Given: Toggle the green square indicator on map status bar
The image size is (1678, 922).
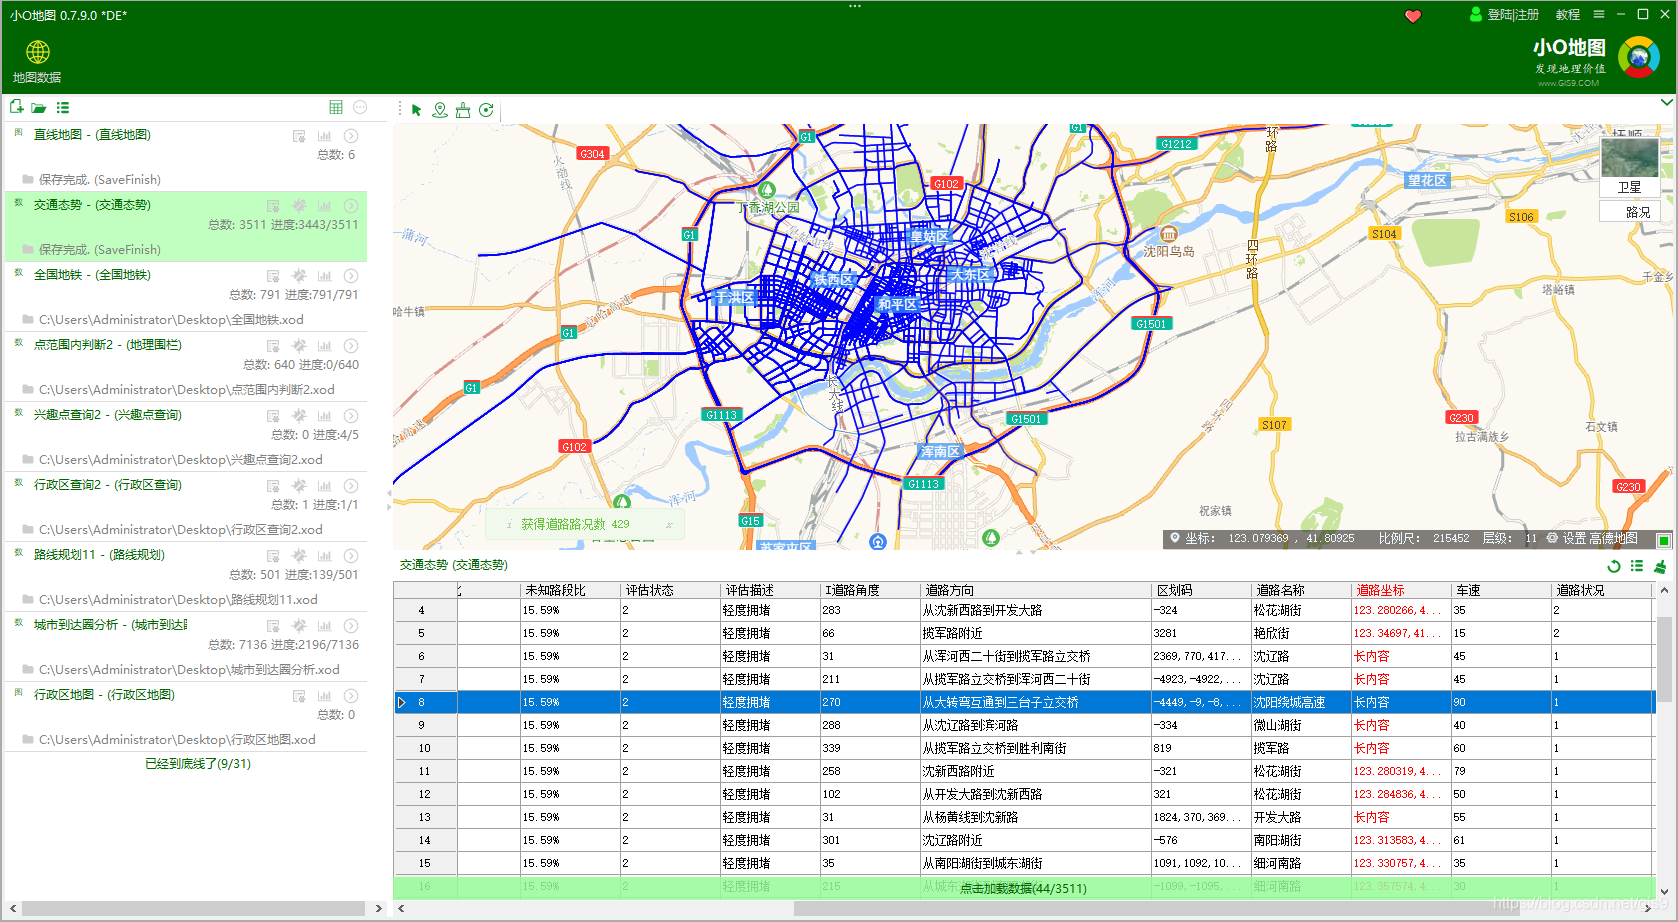Looking at the screenshot, I should (x=1664, y=540).
